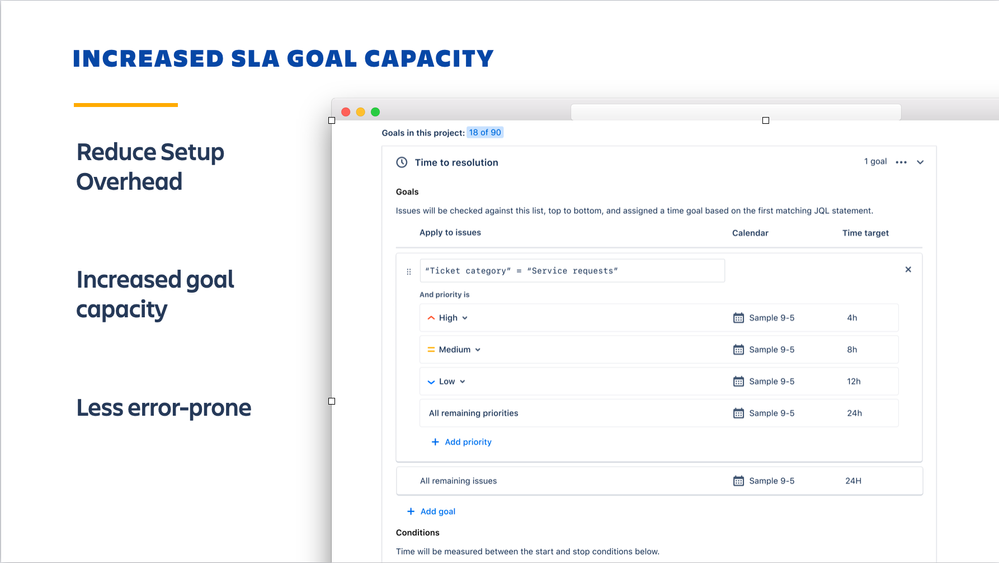Click the calendar icon in the Low row
Viewport: 999px width, 563px height.
[738, 381]
